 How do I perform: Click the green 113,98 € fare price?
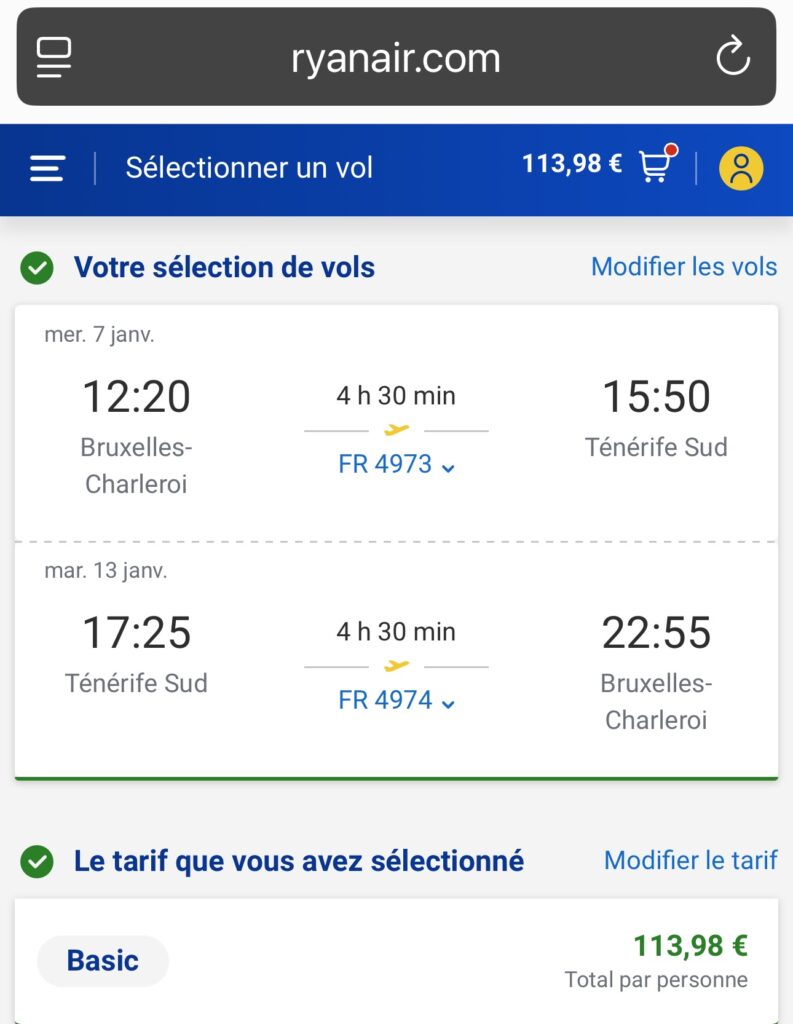(690, 945)
